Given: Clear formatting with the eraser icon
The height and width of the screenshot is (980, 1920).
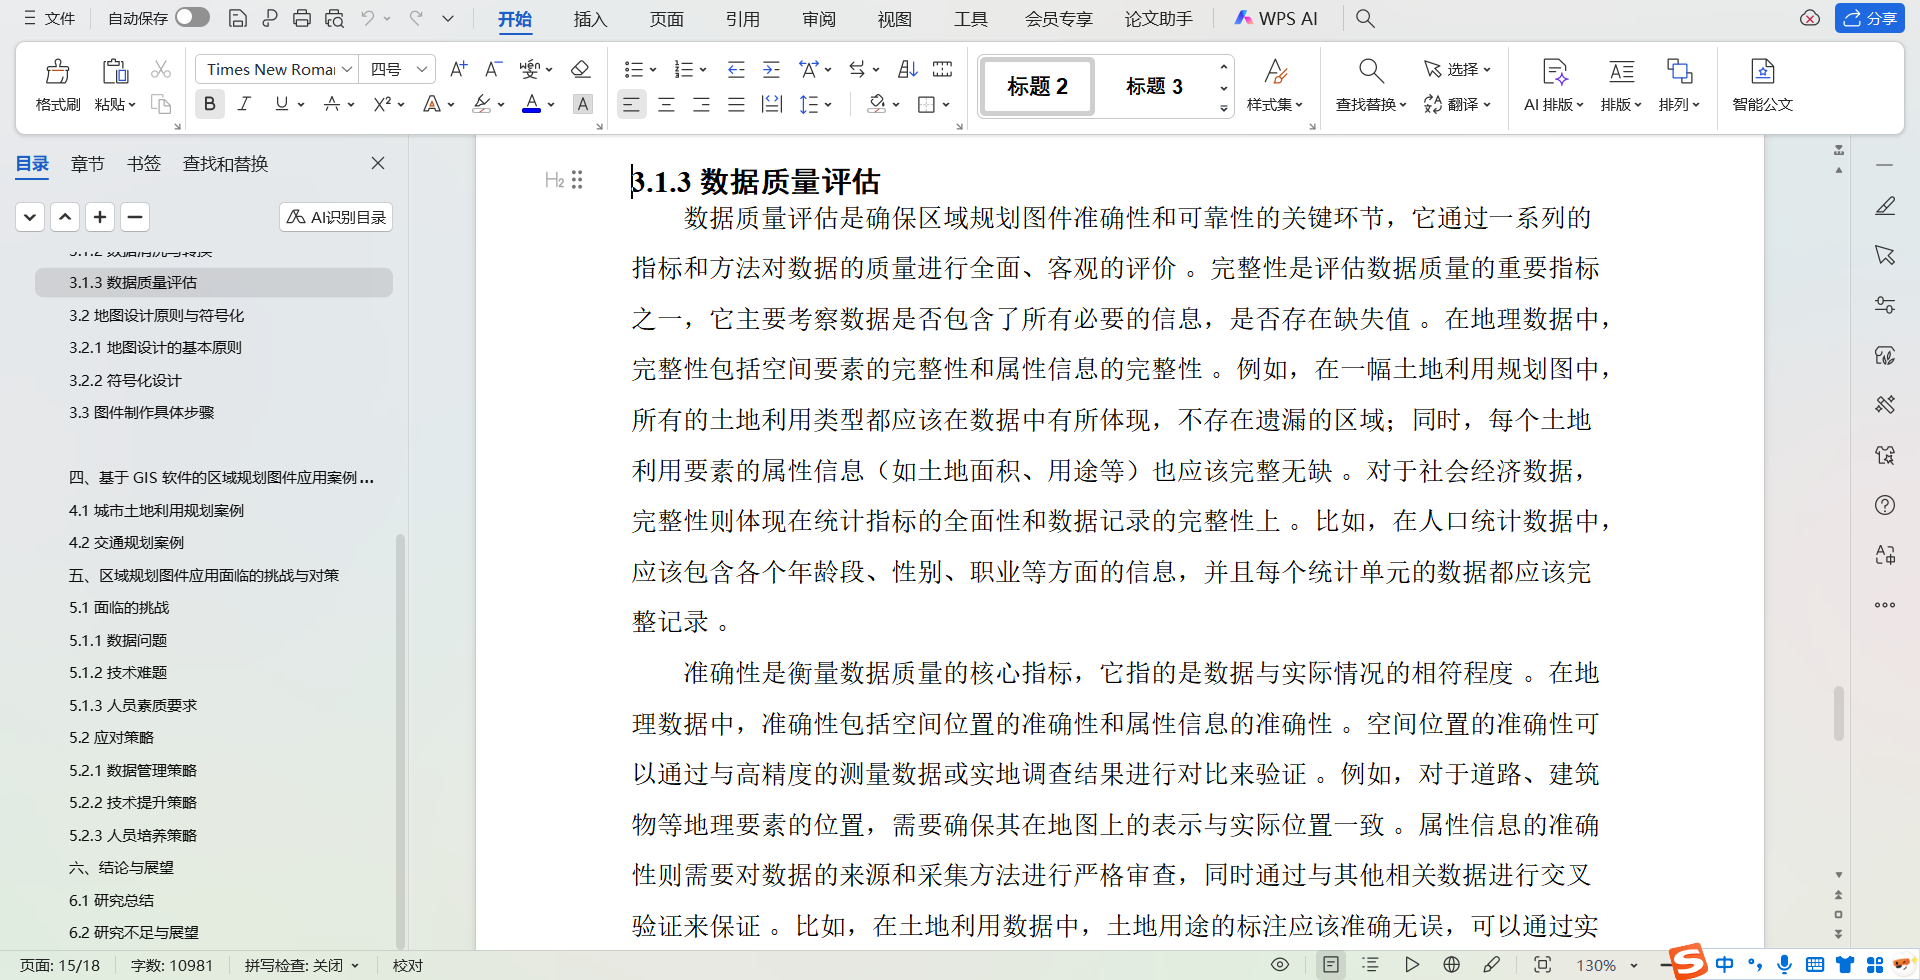Looking at the screenshot, I should [x=580, y=68].
